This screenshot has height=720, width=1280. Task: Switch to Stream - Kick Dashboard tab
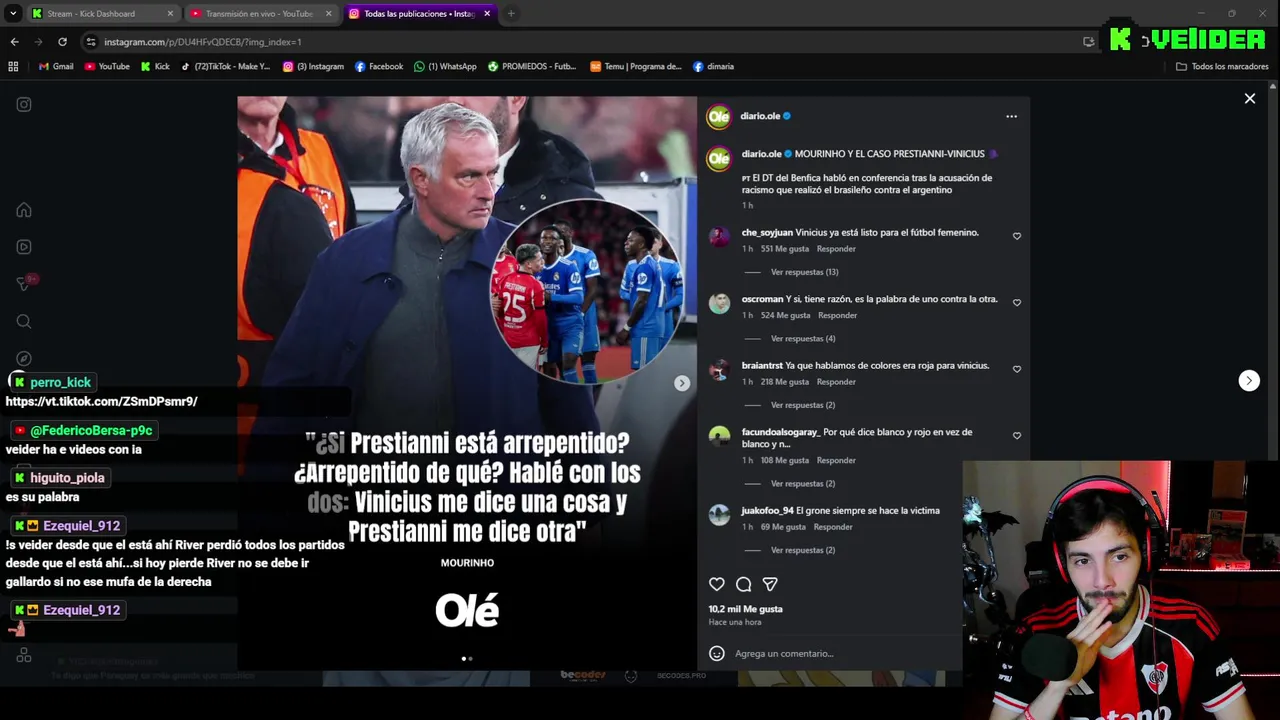coord(100,14)
